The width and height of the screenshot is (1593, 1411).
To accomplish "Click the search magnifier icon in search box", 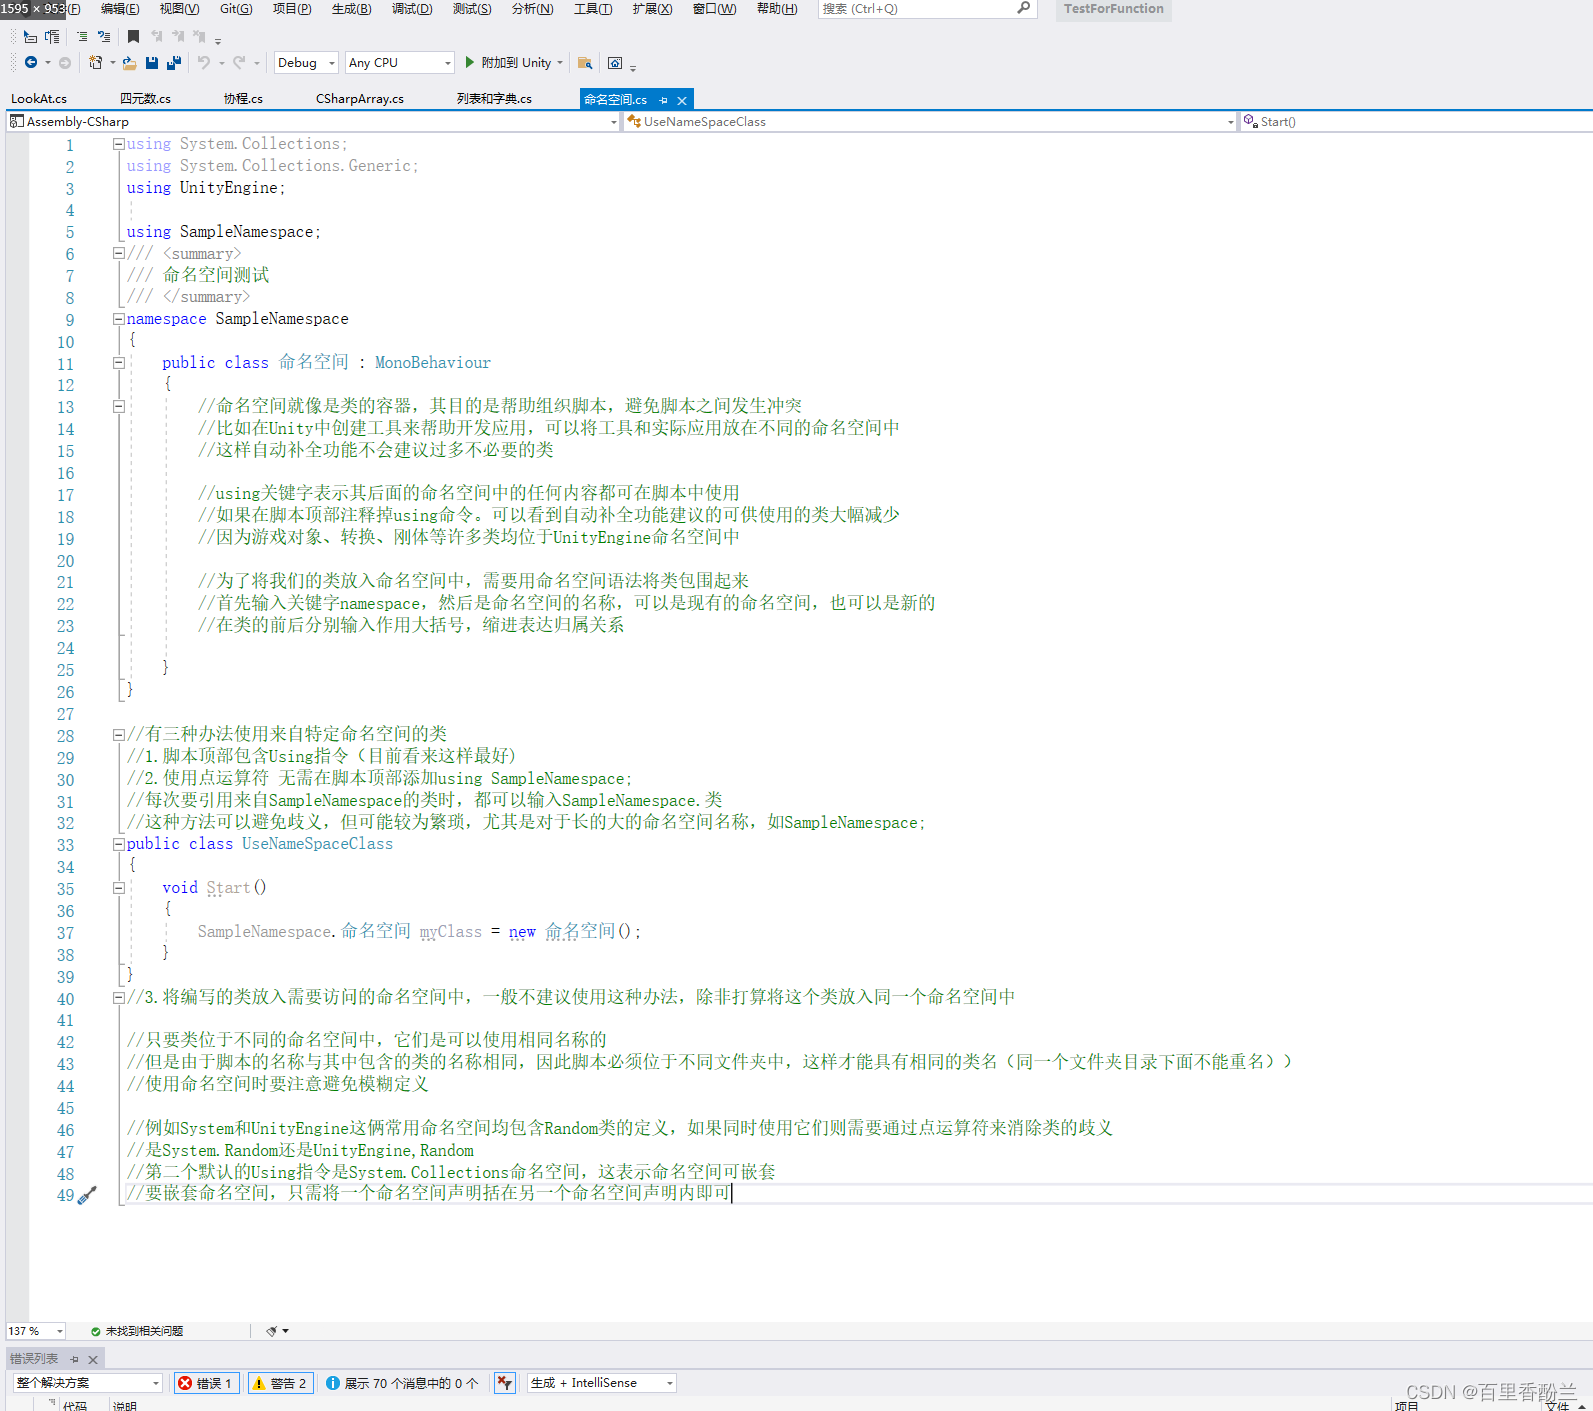I will click(x=1023, y=8).
